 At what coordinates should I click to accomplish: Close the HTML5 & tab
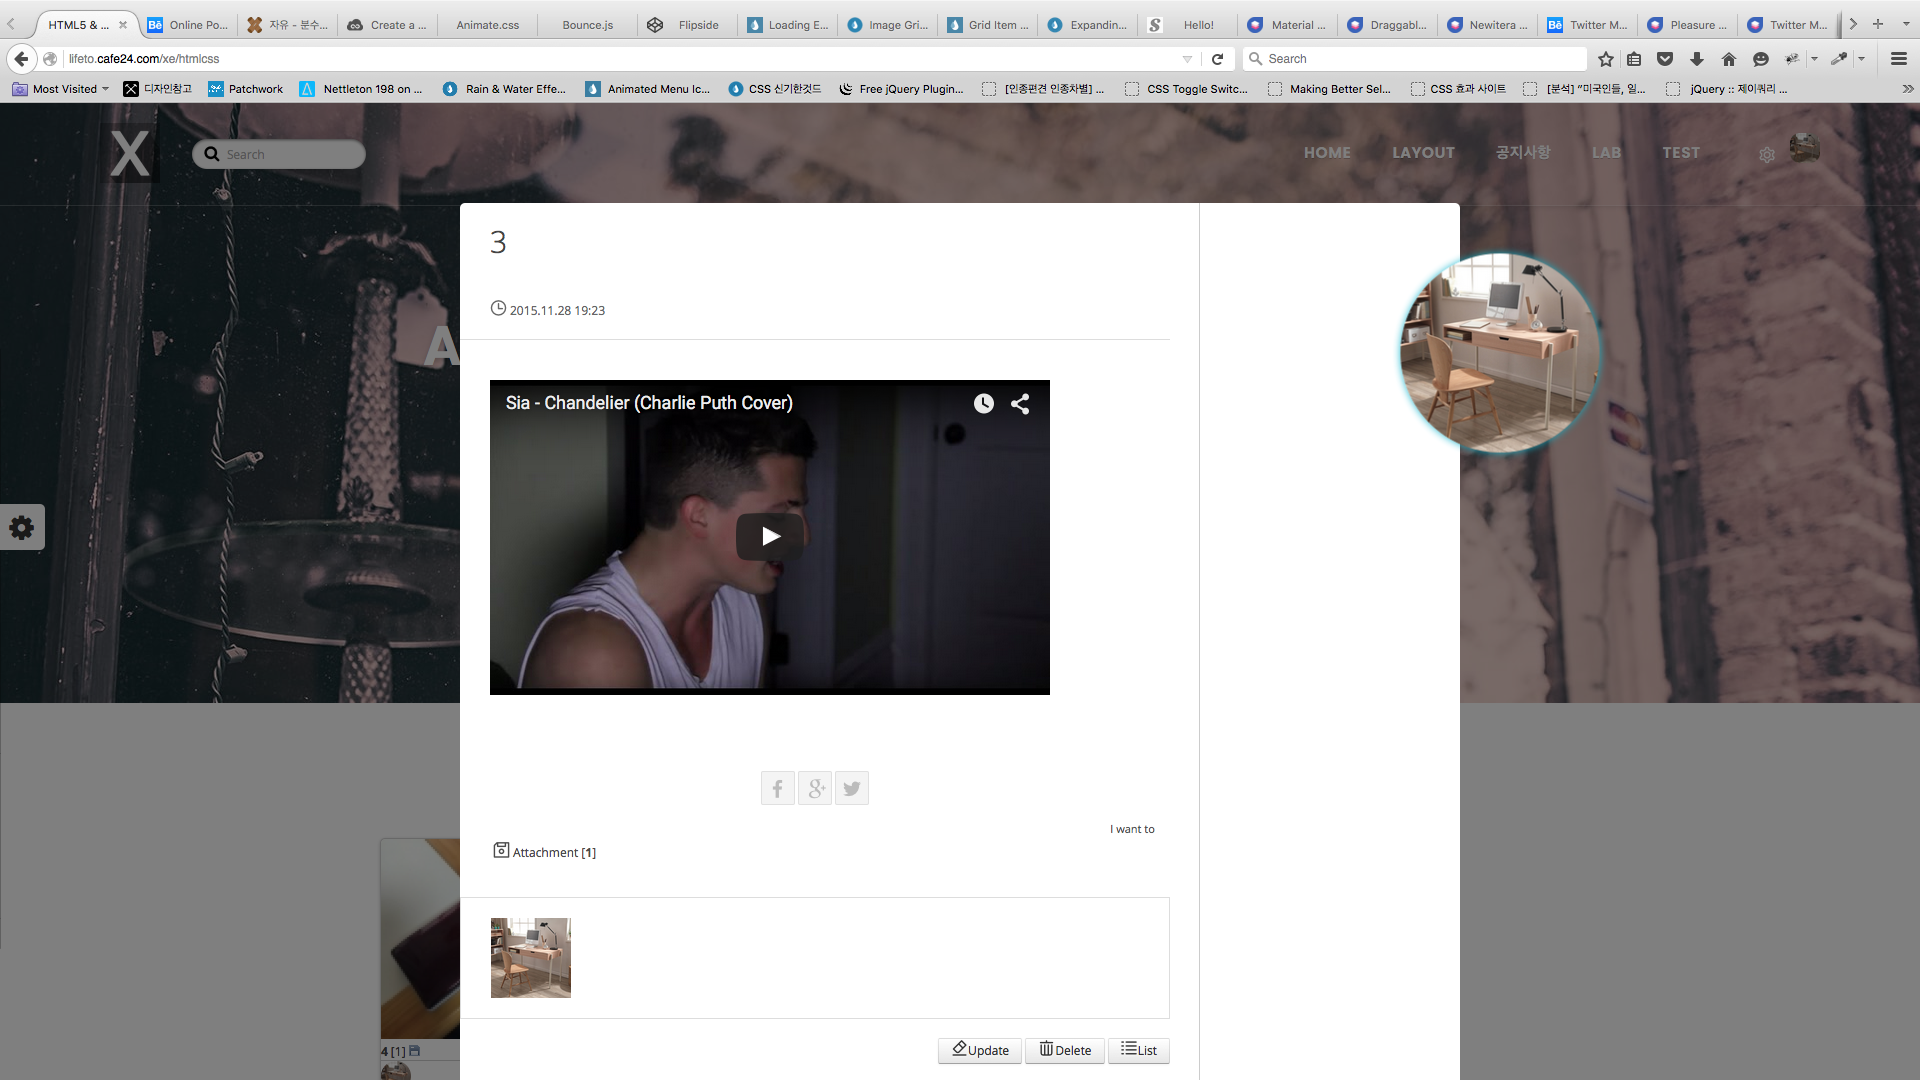[x=123, y=25]
